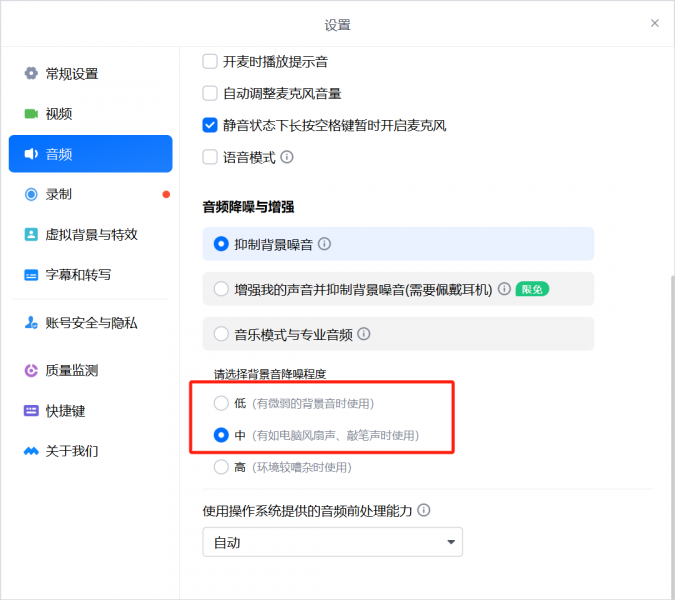The image size is (675, 600).
Task: Enable 开麦时播放提示音 checkbox
Action: point(210,62)
